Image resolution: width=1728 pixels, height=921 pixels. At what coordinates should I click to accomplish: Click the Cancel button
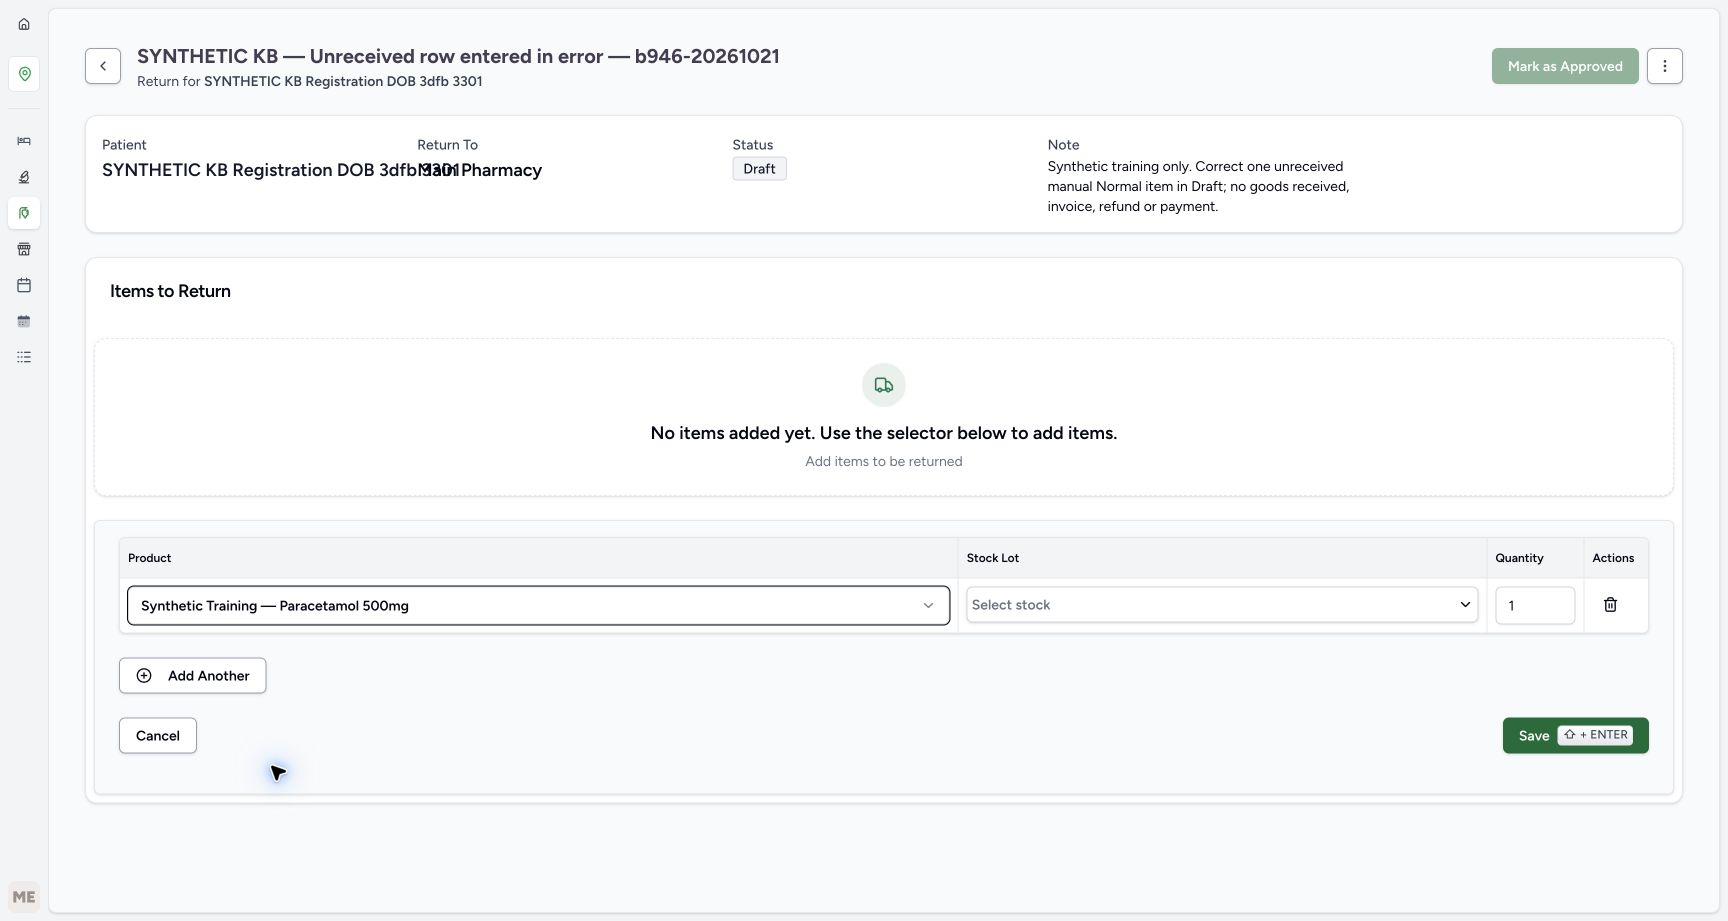pos(158,736)
